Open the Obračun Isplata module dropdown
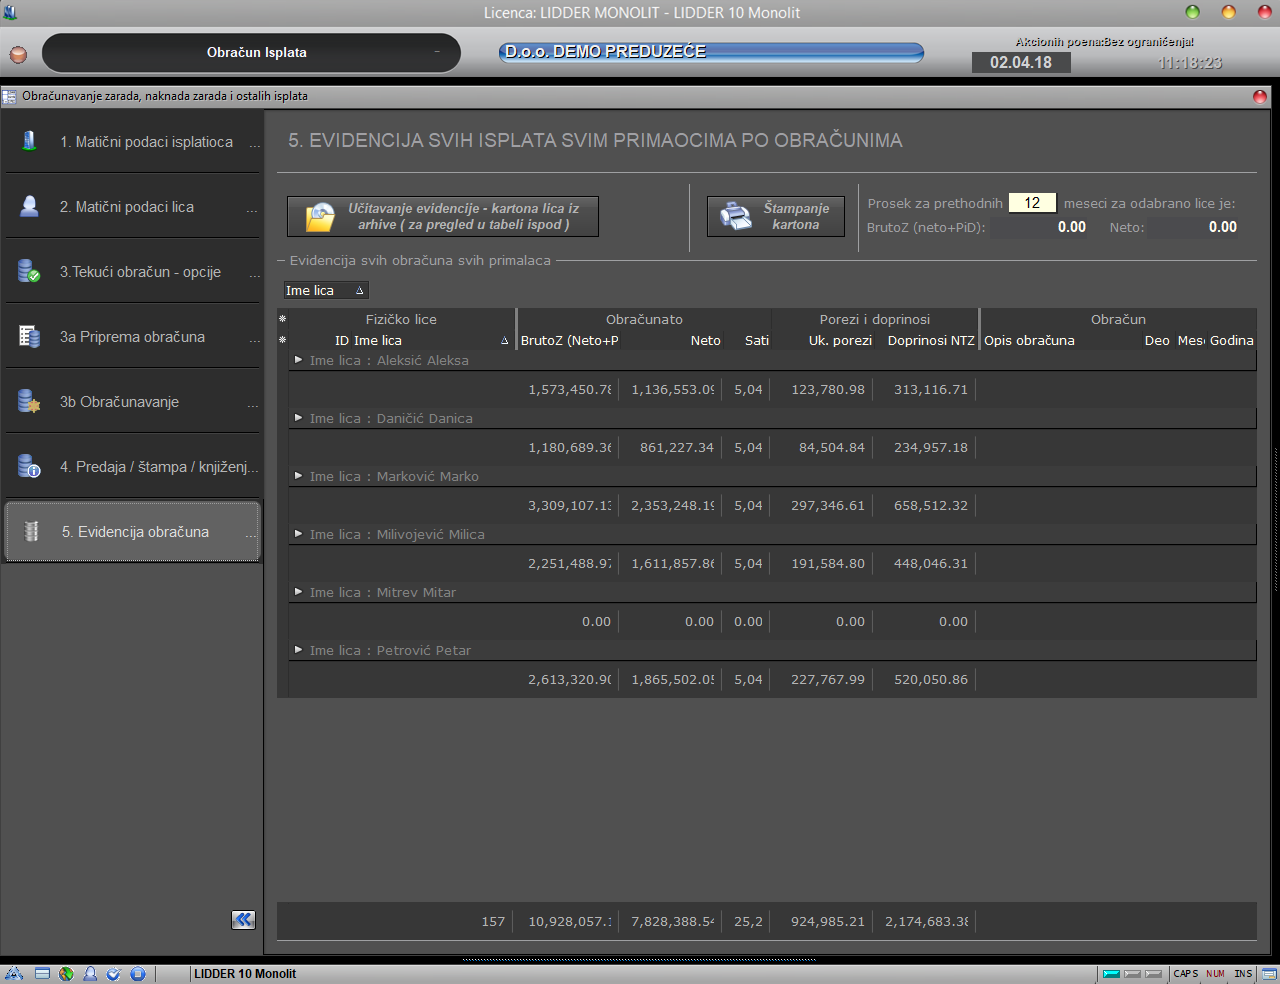The width and height of the screenshot is (1280, 984). click(251, 53)
